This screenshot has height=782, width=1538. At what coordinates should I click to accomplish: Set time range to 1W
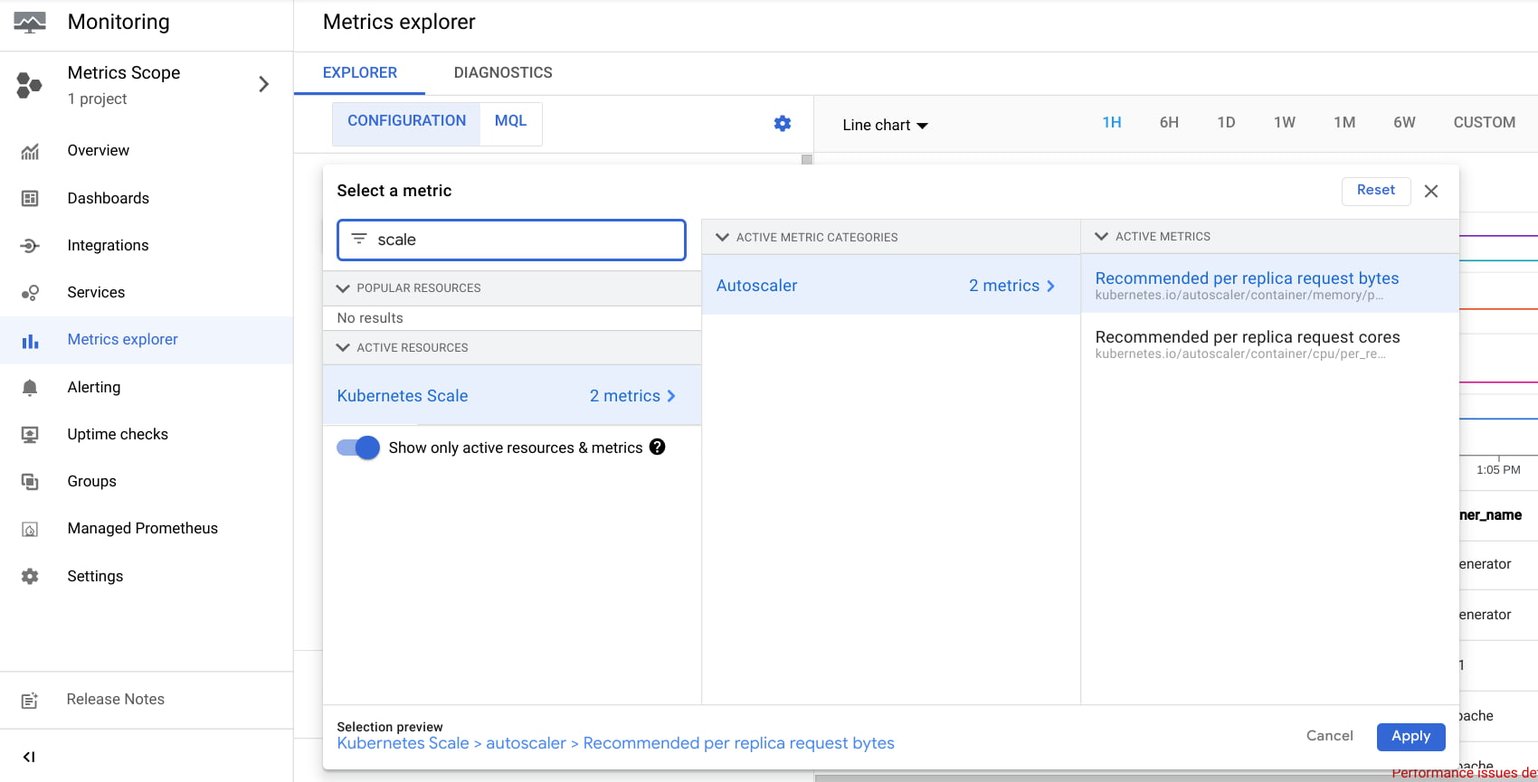[1285, 122]
